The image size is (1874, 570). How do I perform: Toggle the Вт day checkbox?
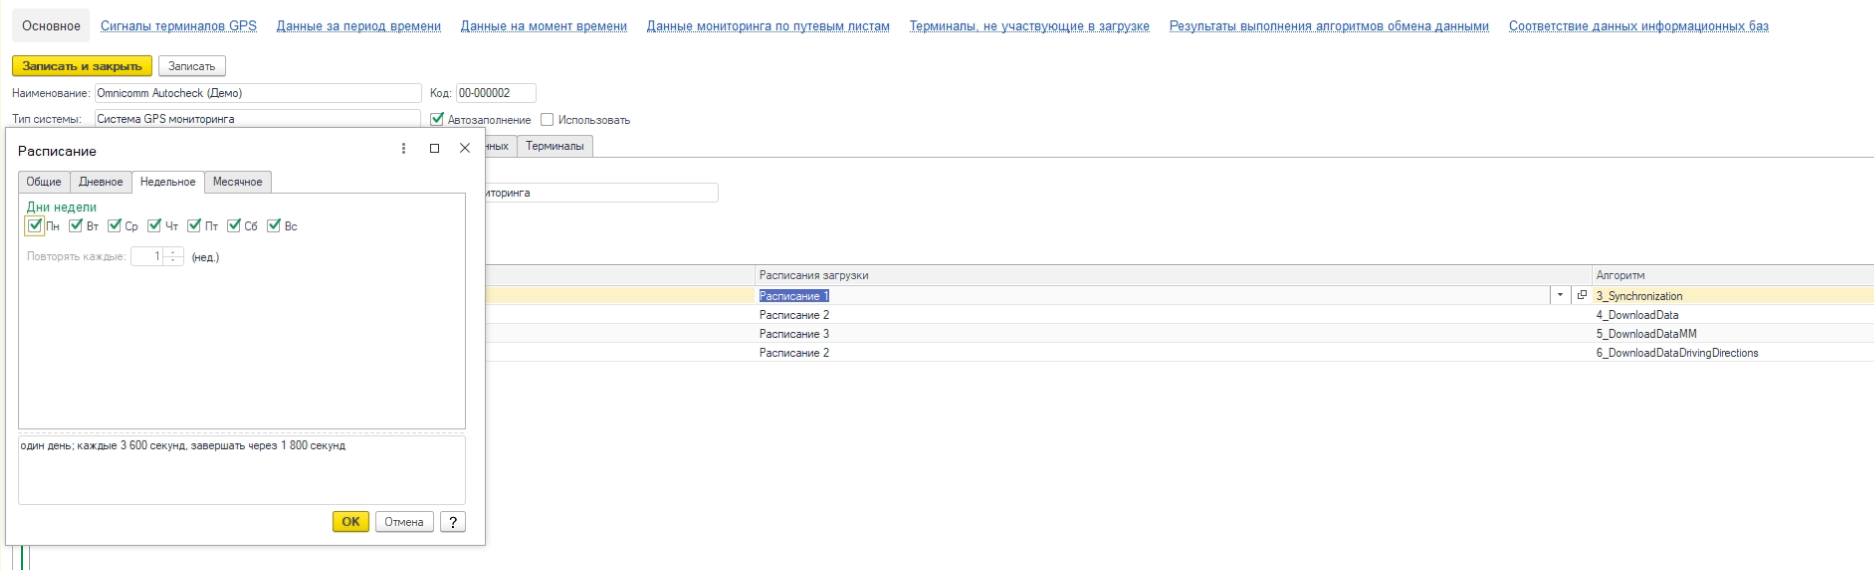tap(75, 226)
